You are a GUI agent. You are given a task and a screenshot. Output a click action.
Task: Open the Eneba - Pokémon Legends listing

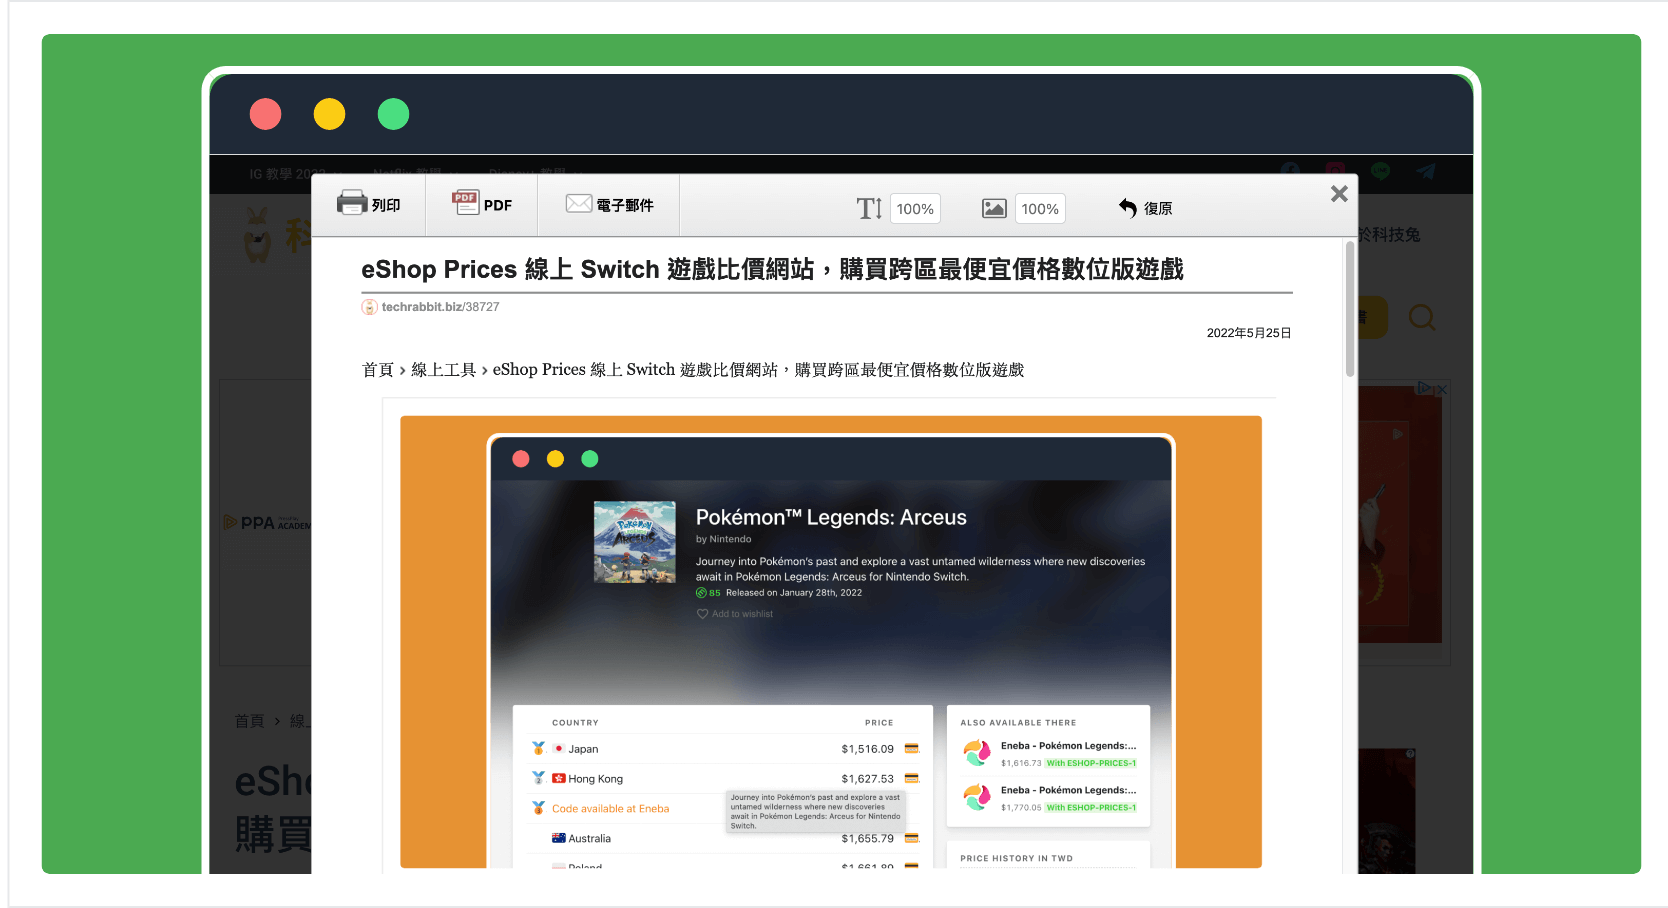pyautogui.click(x=1069, y=745)
